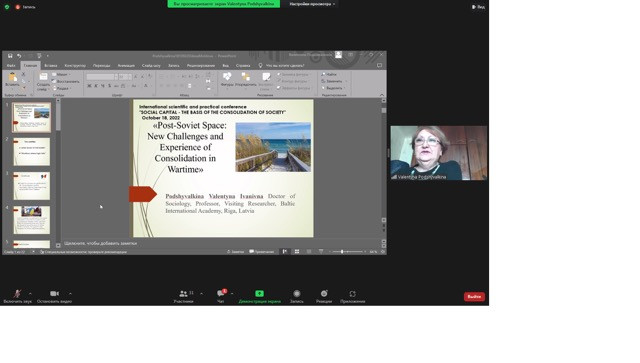Open the Section dropdown
Image resolution: width=640 pixels, height=363 pixels.
[62, 88]
